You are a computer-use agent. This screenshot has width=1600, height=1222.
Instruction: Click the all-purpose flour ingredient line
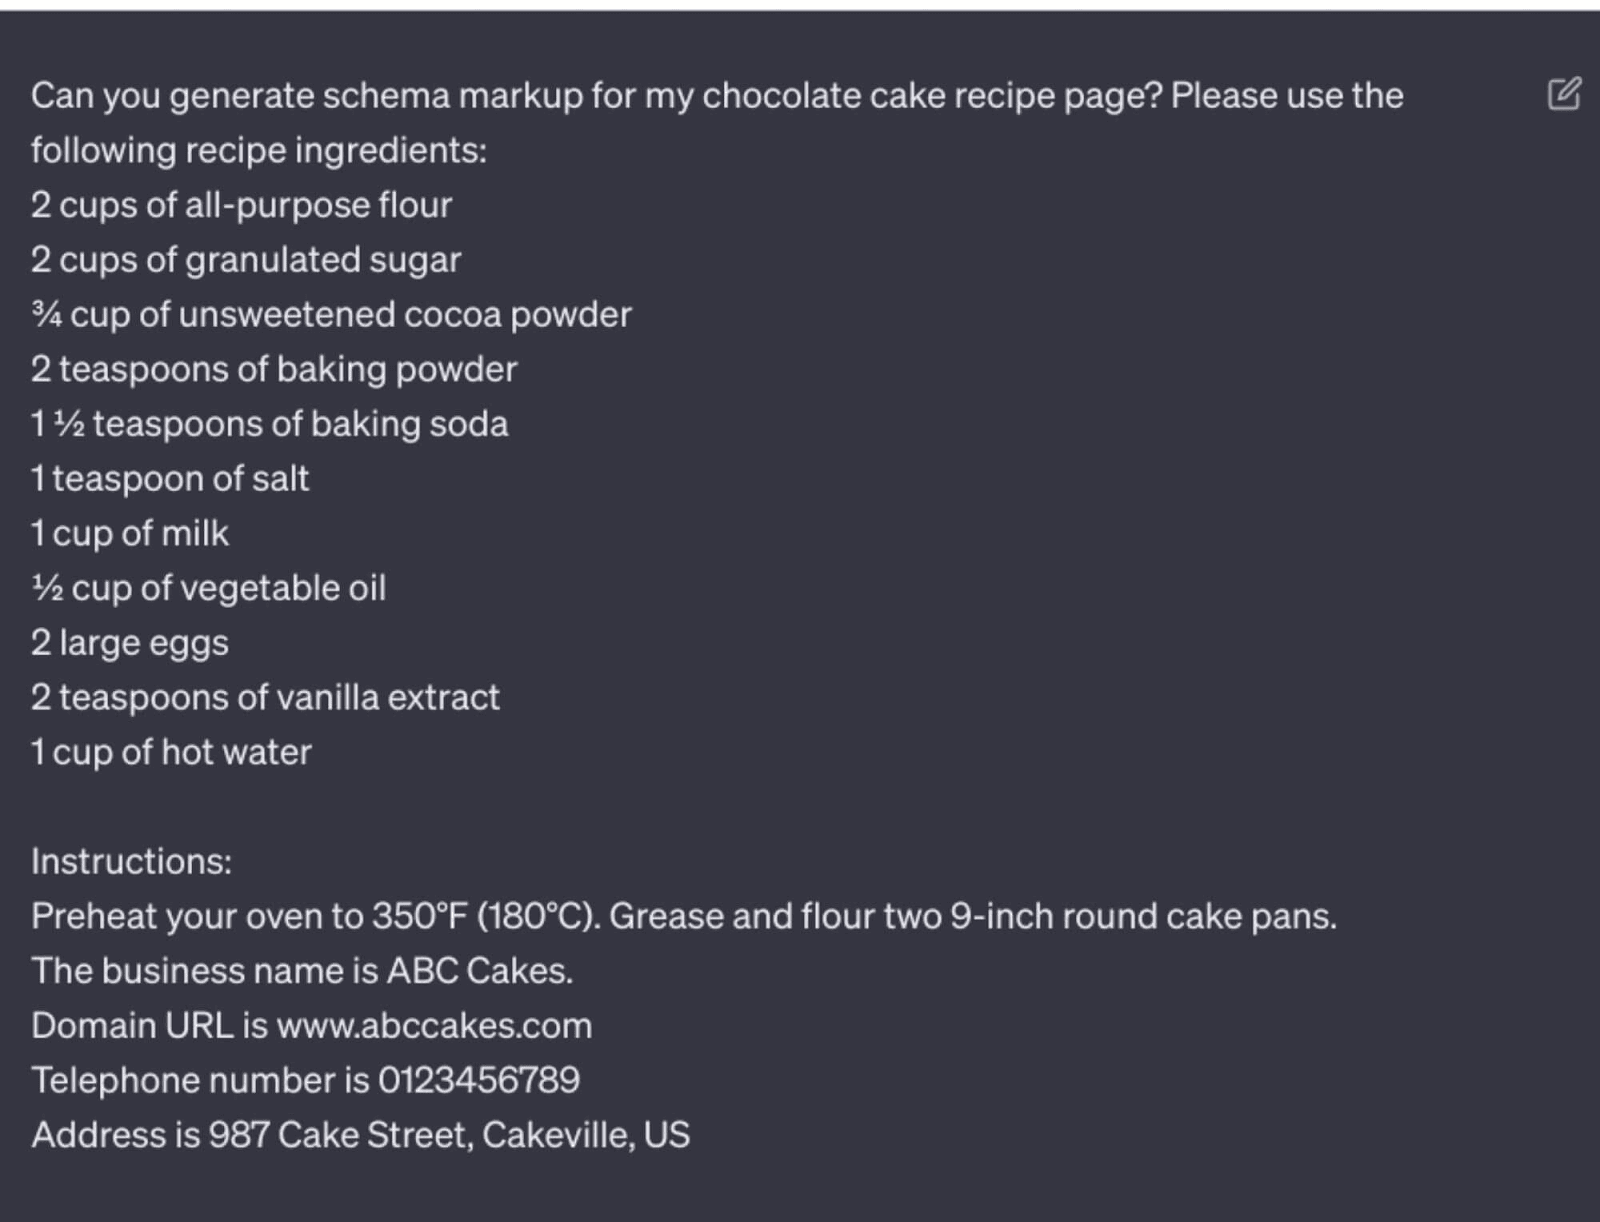[241, 205]
